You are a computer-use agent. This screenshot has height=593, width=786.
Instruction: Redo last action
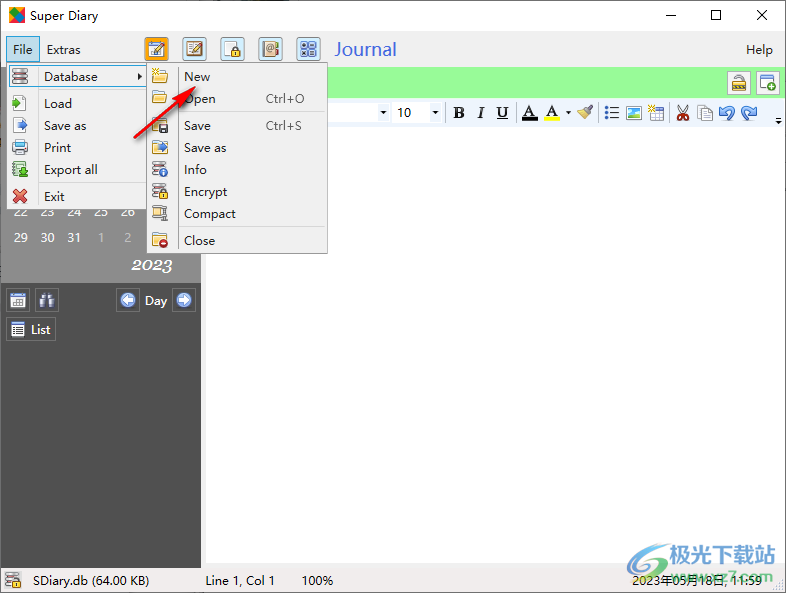pyautogui.click(x=749, y=113)
